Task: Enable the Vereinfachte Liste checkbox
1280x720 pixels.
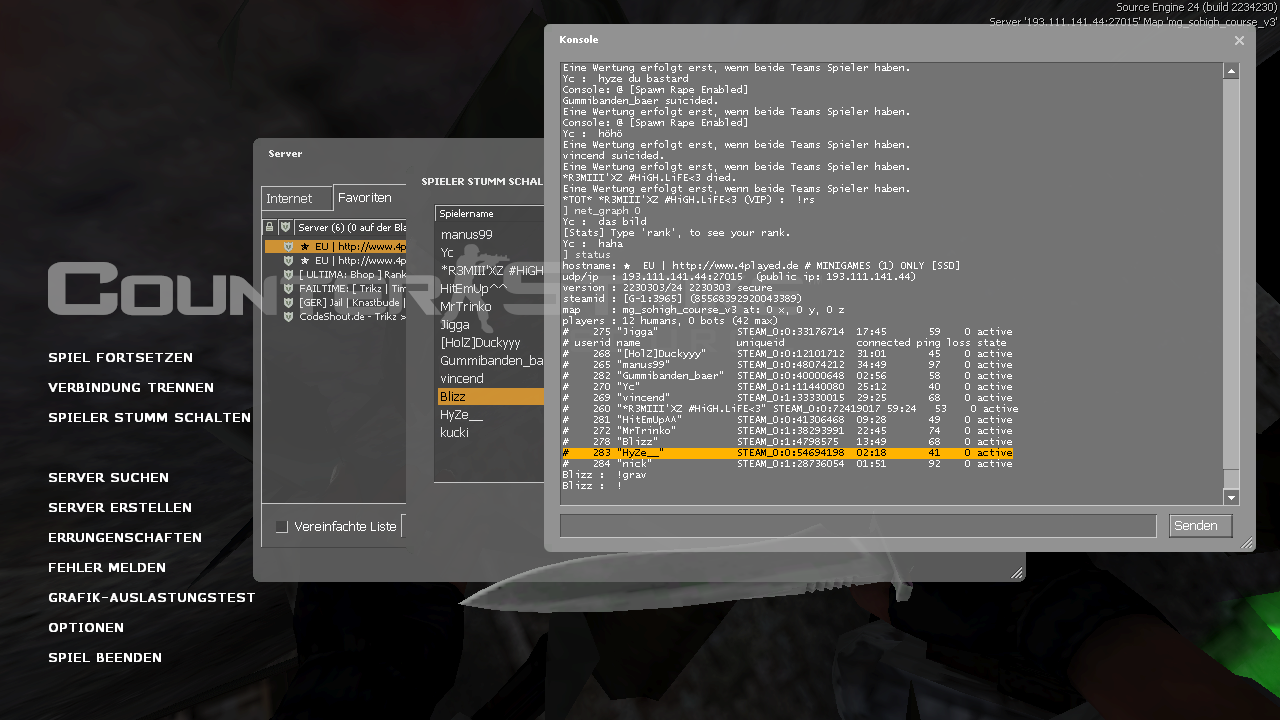Action: [x=282, y=527]
